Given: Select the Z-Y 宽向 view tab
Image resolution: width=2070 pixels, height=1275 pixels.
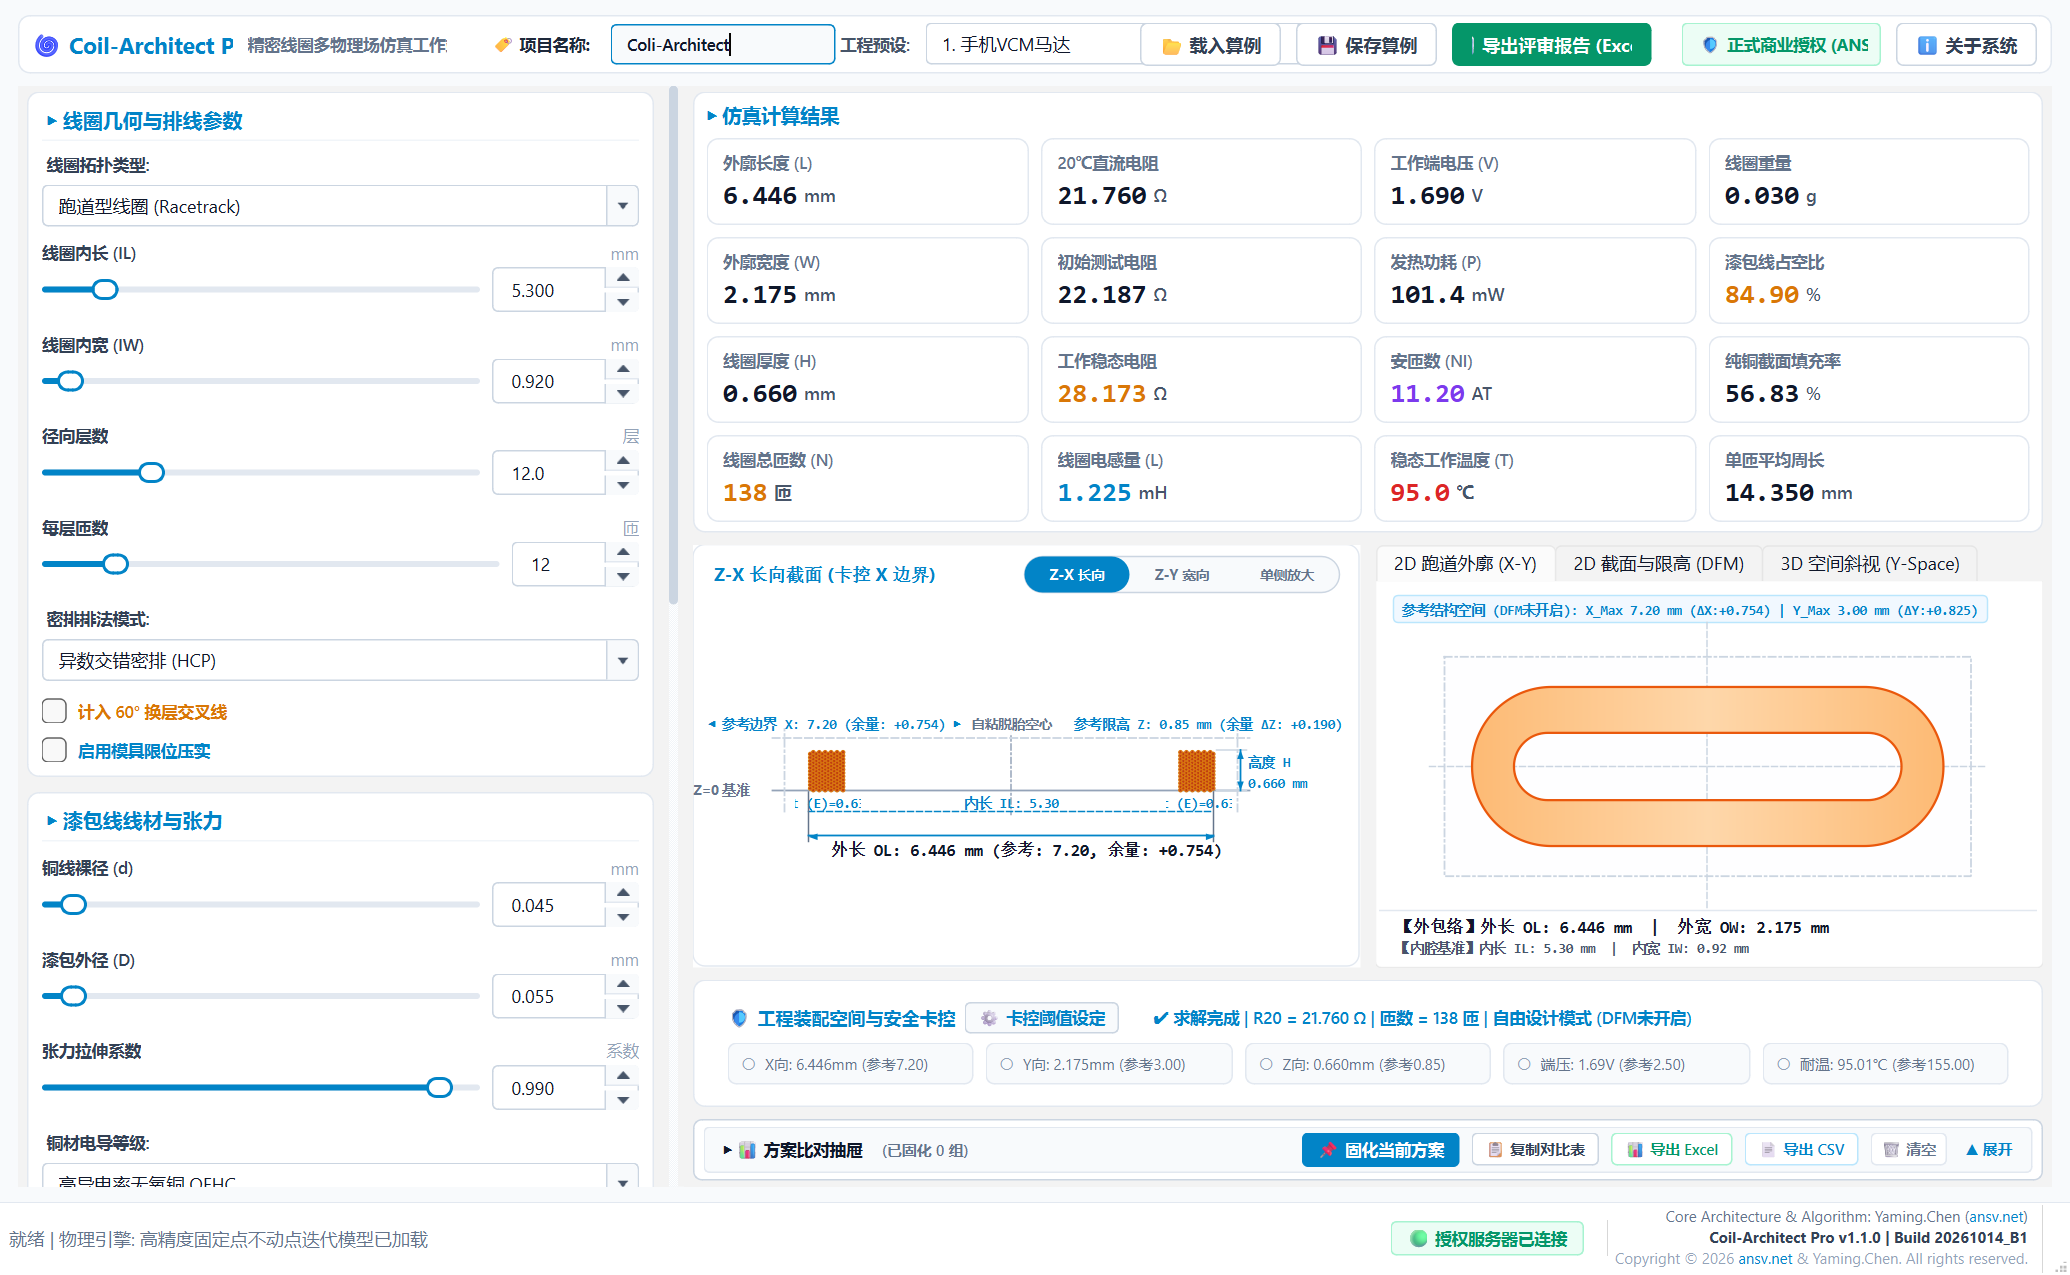Looking at the screenshot, I should [1181, 575].
